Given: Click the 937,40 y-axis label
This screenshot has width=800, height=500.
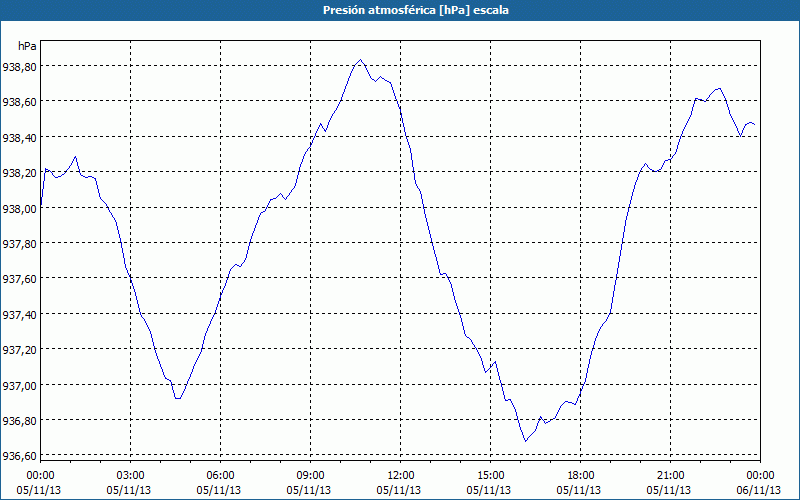Looking at the screenshot, I should point(19,315).
